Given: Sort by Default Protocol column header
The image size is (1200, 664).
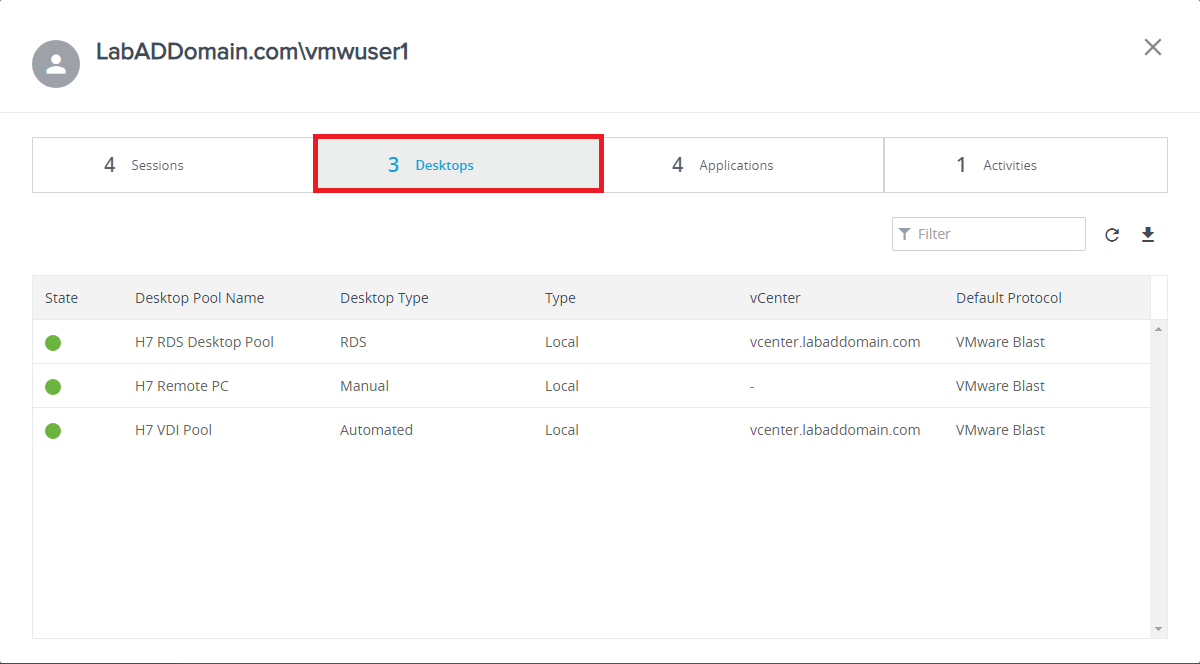Looking at the screenshot, I should coord(1008,298).
